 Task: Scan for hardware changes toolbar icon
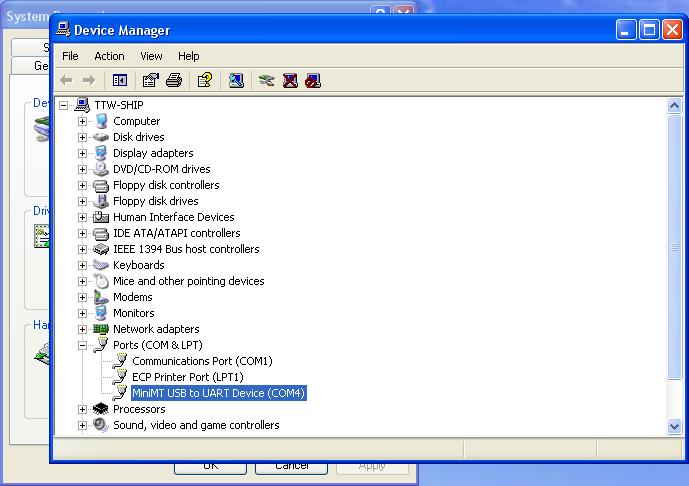tap(236, 80)
